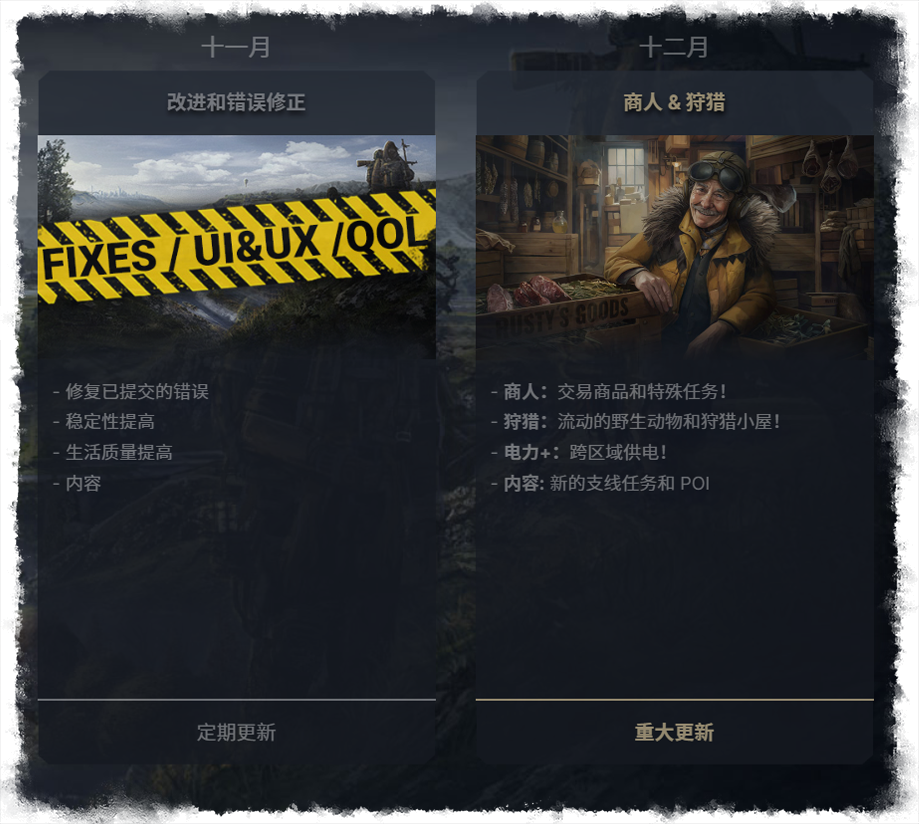The height and width of the screenshot is (824, 919).
Task: Select the 商人 & 狩猎 card title
Action: pyautogui.click(x=674, y=102)
